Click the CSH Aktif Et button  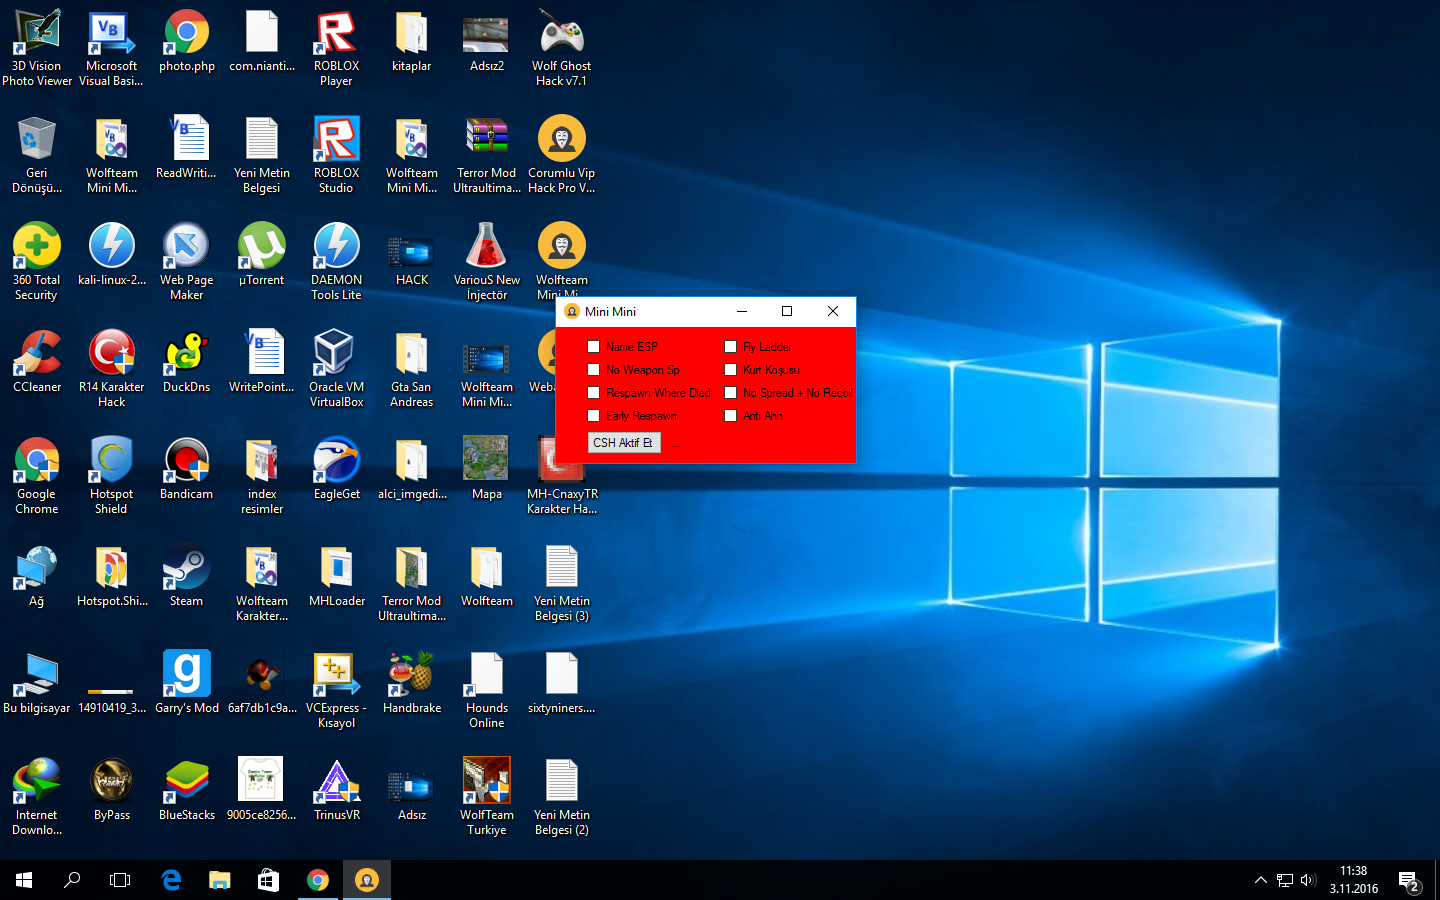tap(624, 442)
